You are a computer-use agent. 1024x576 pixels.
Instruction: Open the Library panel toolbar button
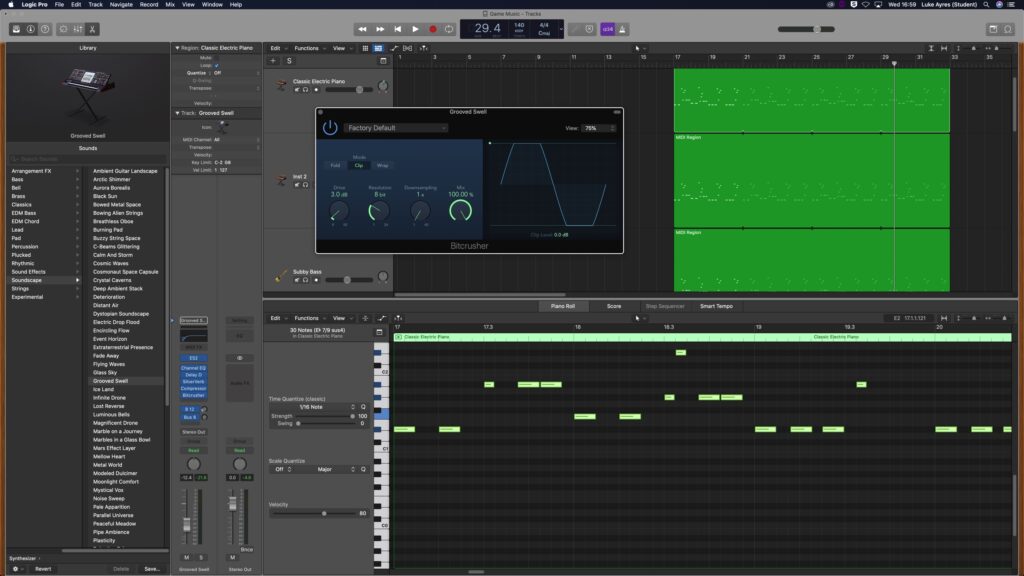pyautogui.click(x=16, y=29)
